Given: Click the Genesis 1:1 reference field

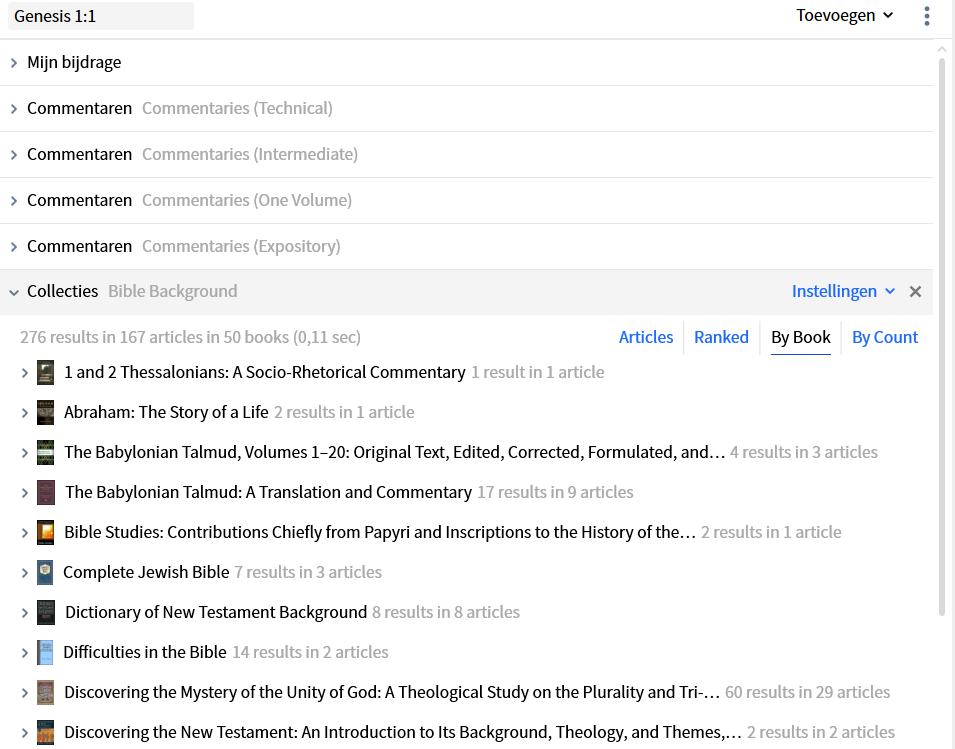Looking at the screenshot, I should [x=100, y=16].
